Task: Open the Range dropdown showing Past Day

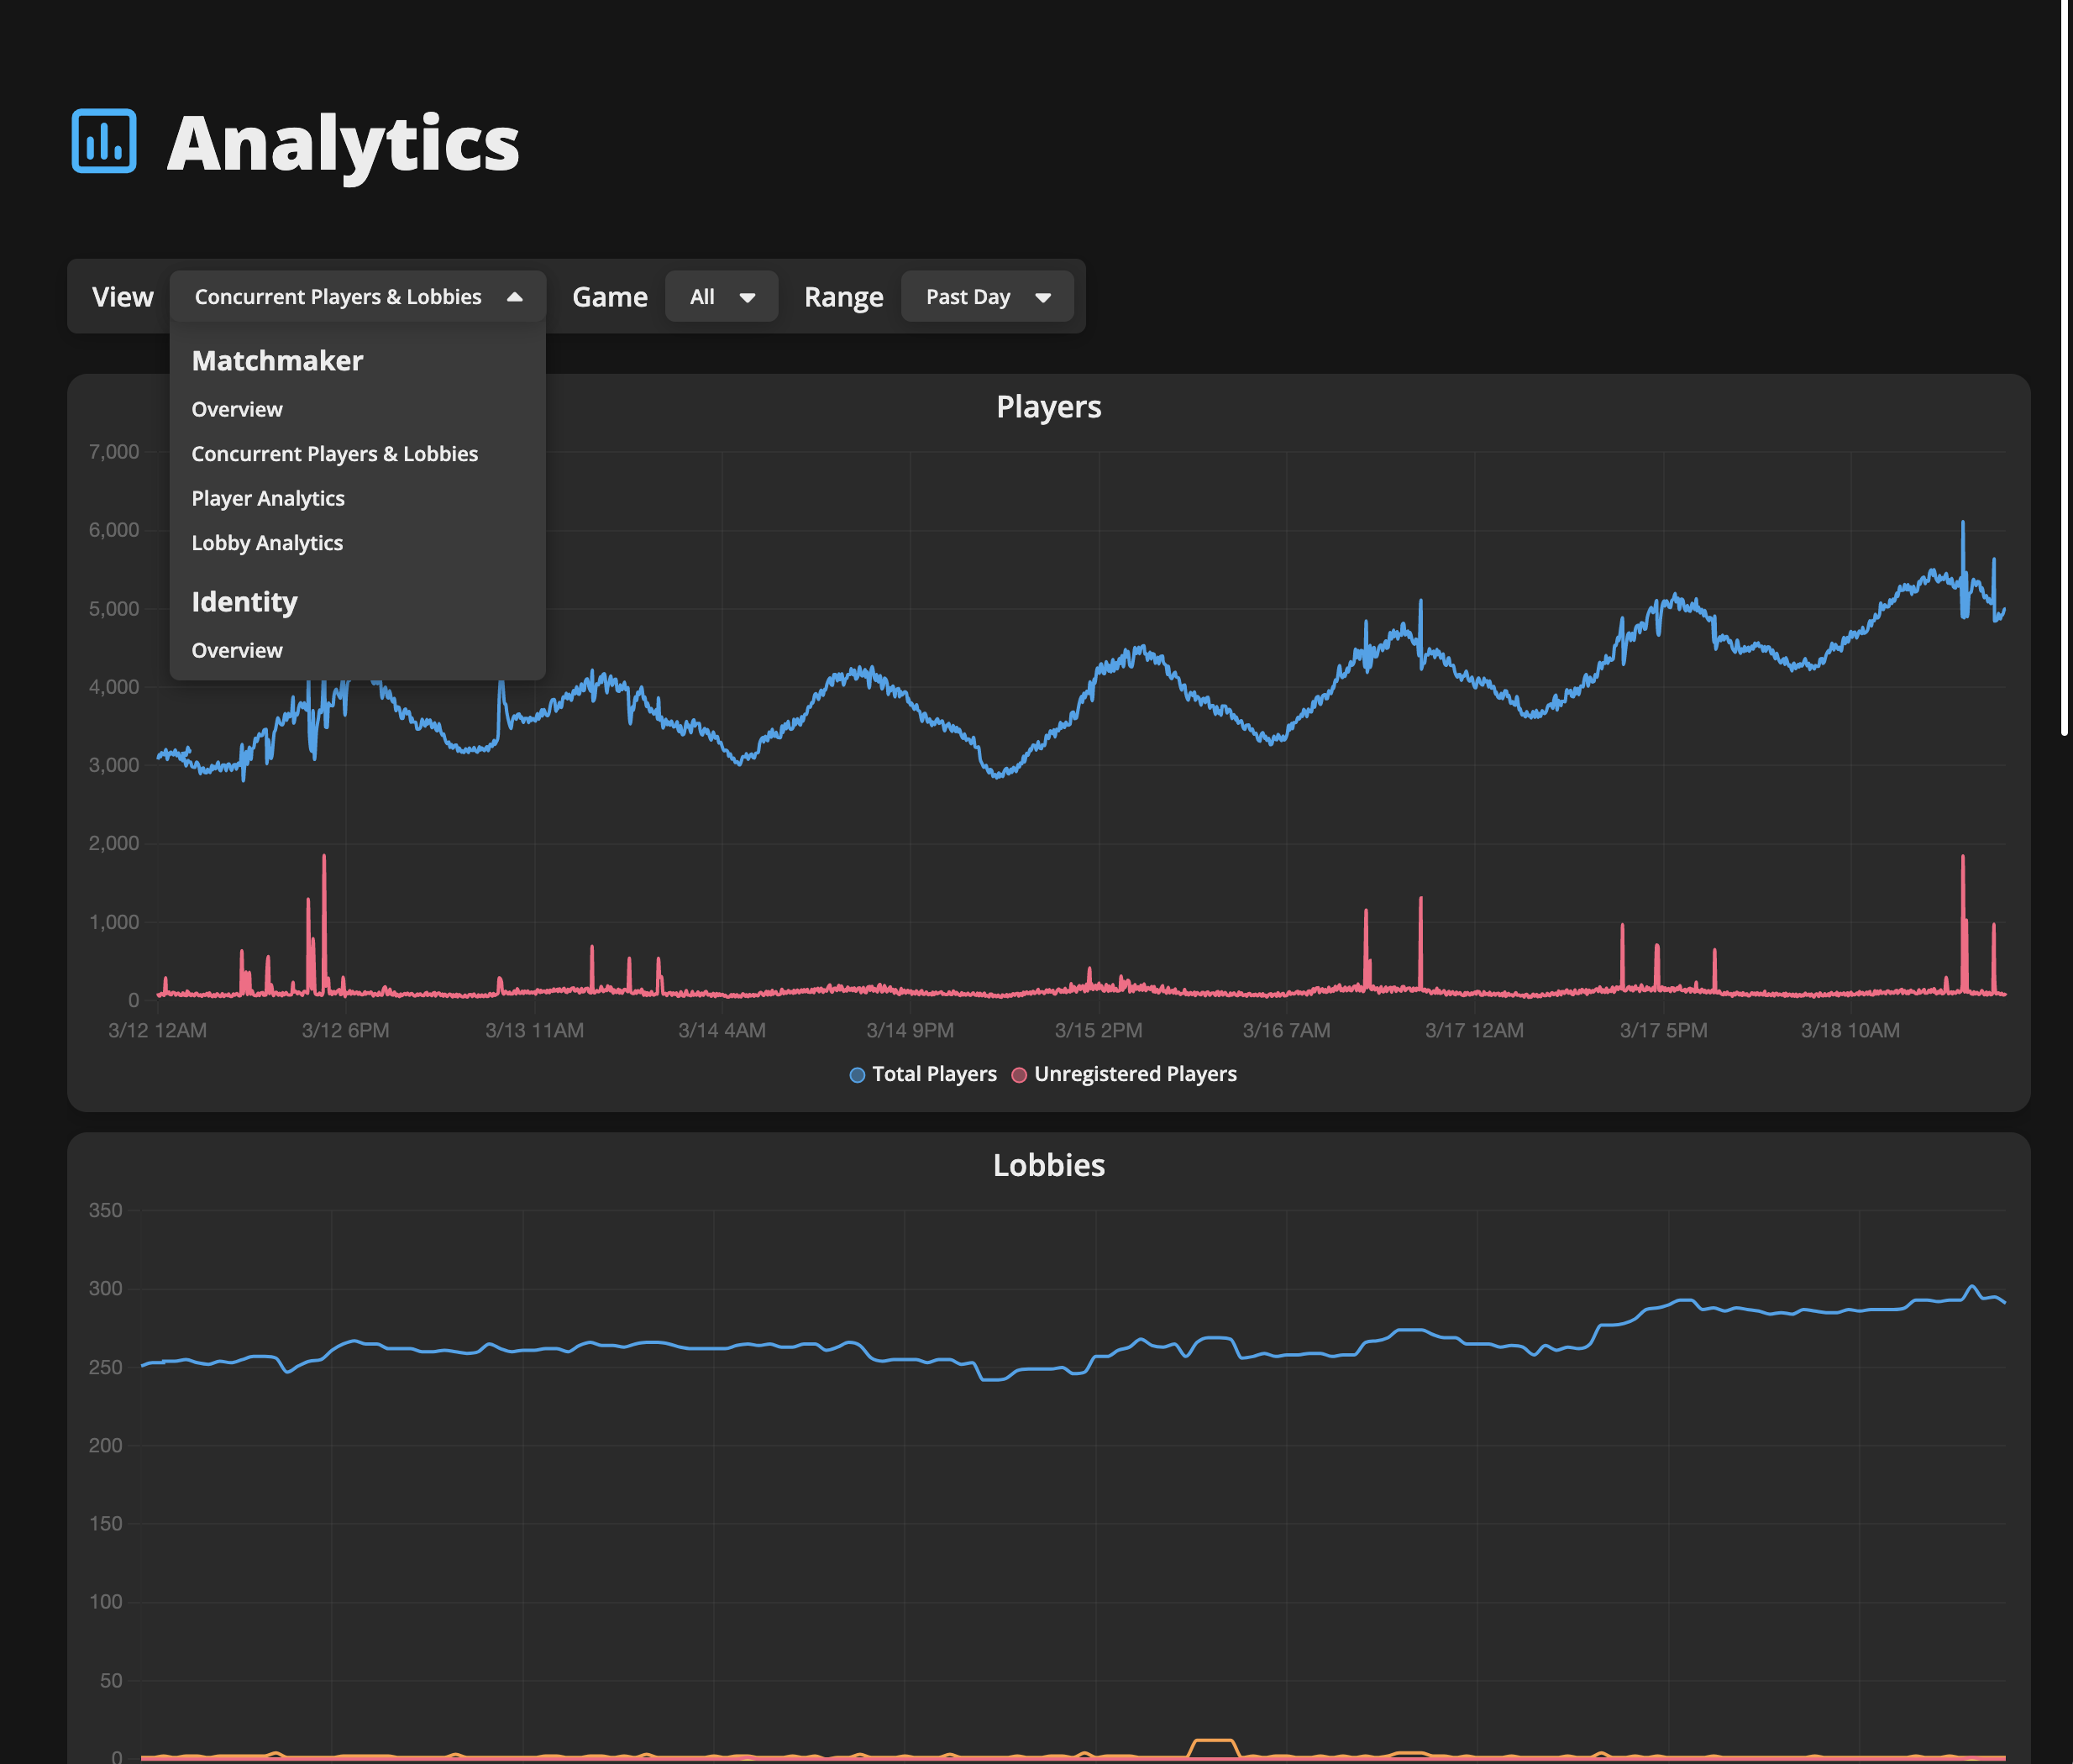Action: [986, 296]
